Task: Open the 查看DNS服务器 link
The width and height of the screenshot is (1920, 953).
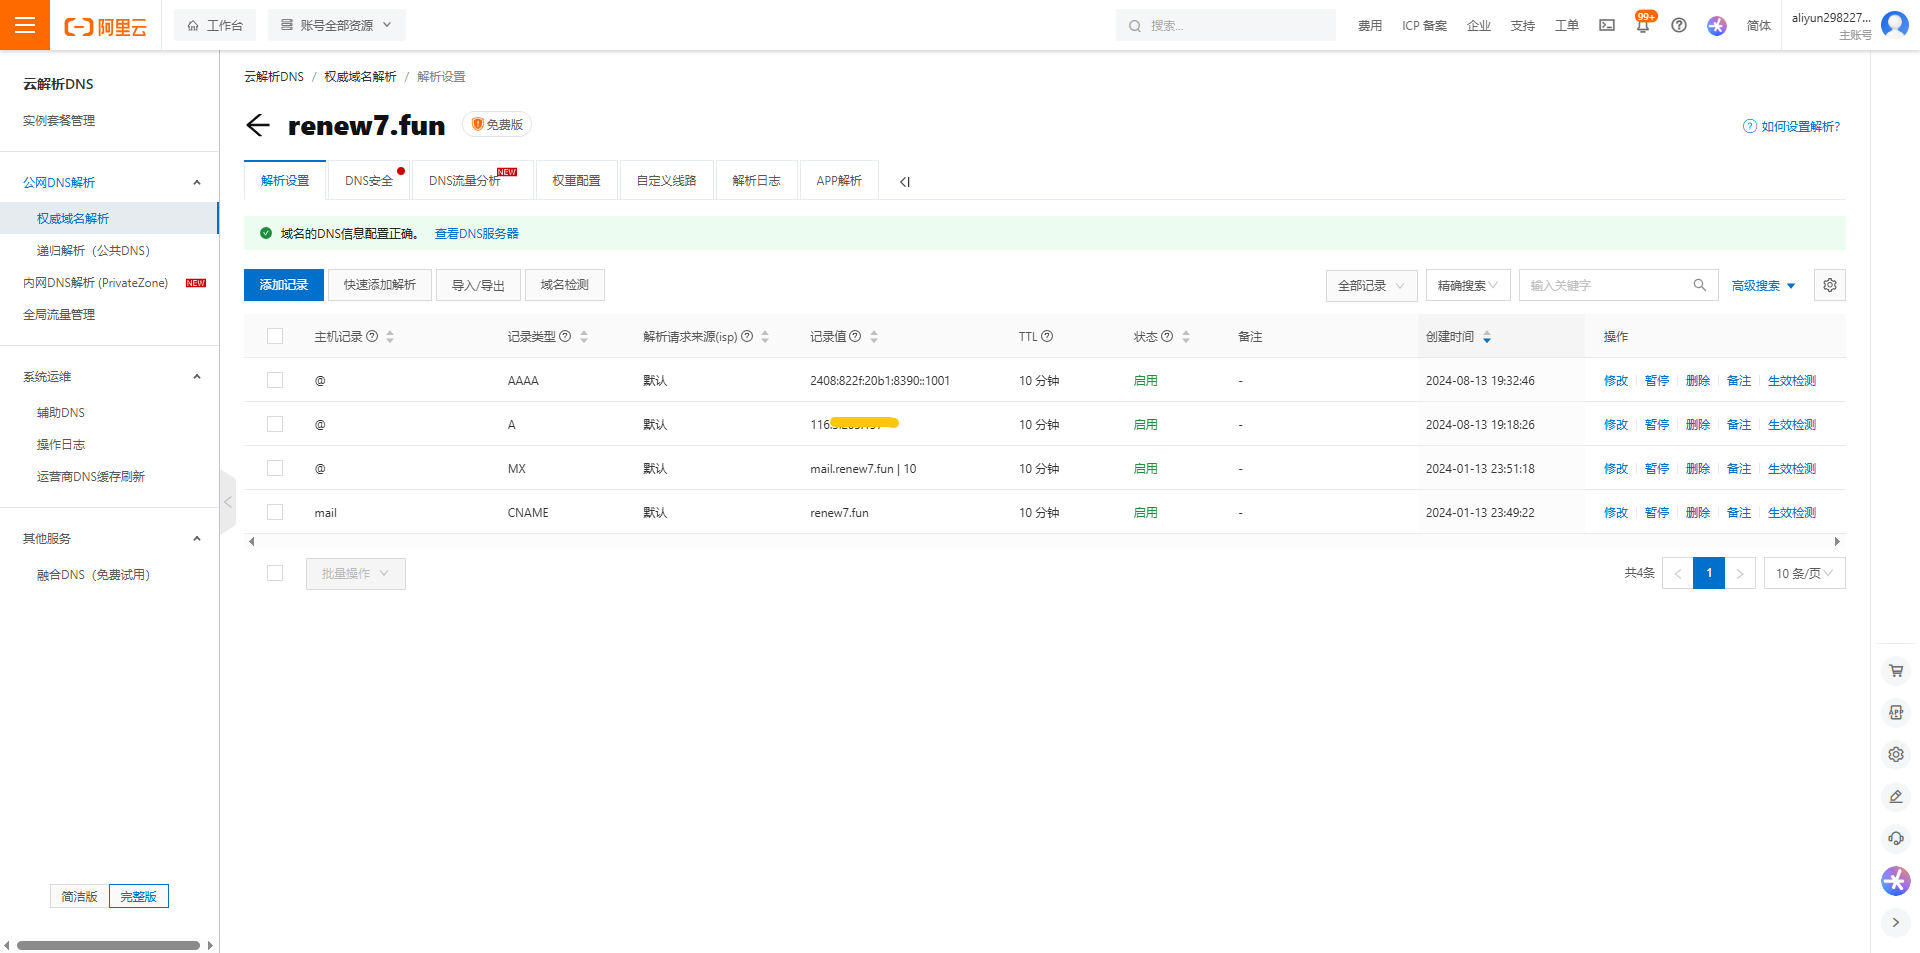Action: (x=476, y=233)
